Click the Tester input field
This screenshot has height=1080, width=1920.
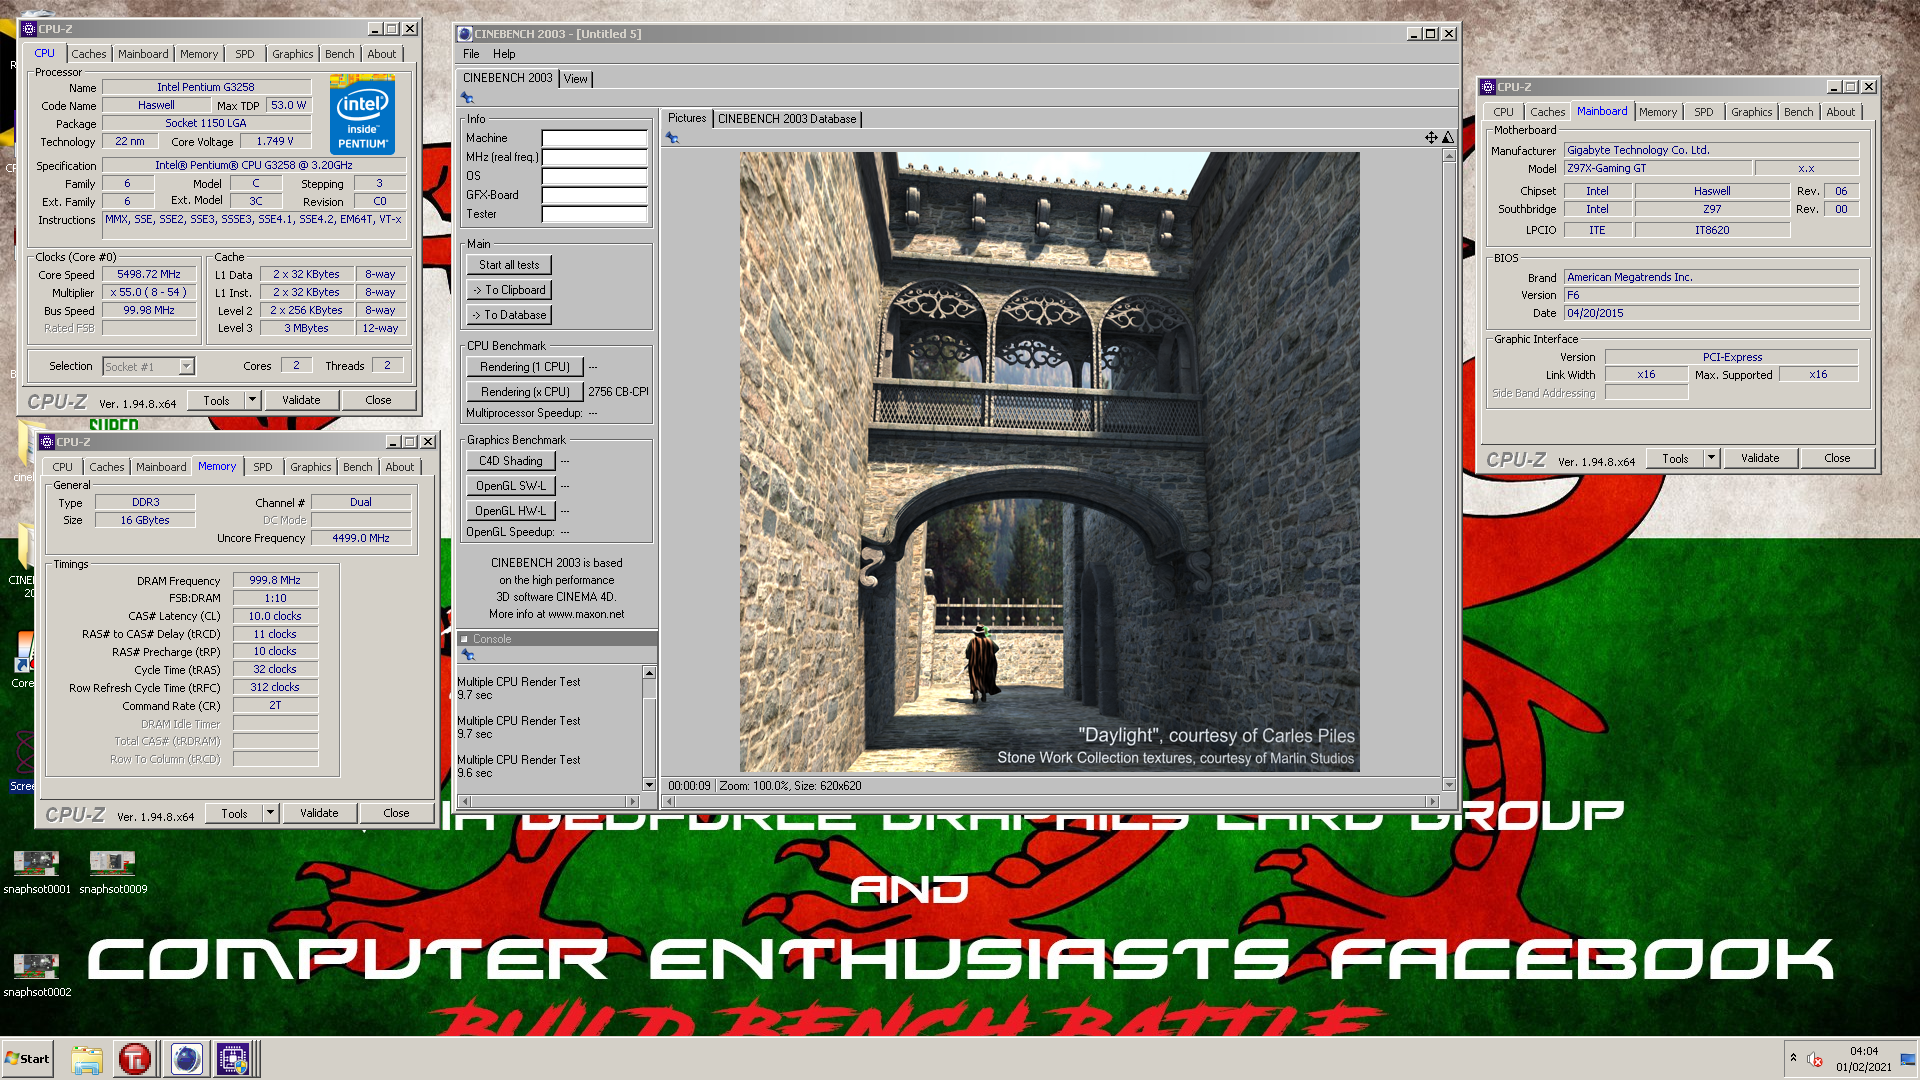594,214
